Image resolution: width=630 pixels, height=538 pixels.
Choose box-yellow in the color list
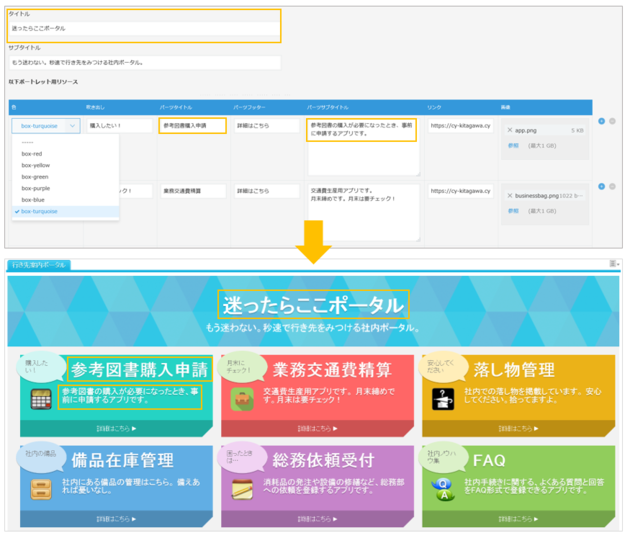point(35,165)
